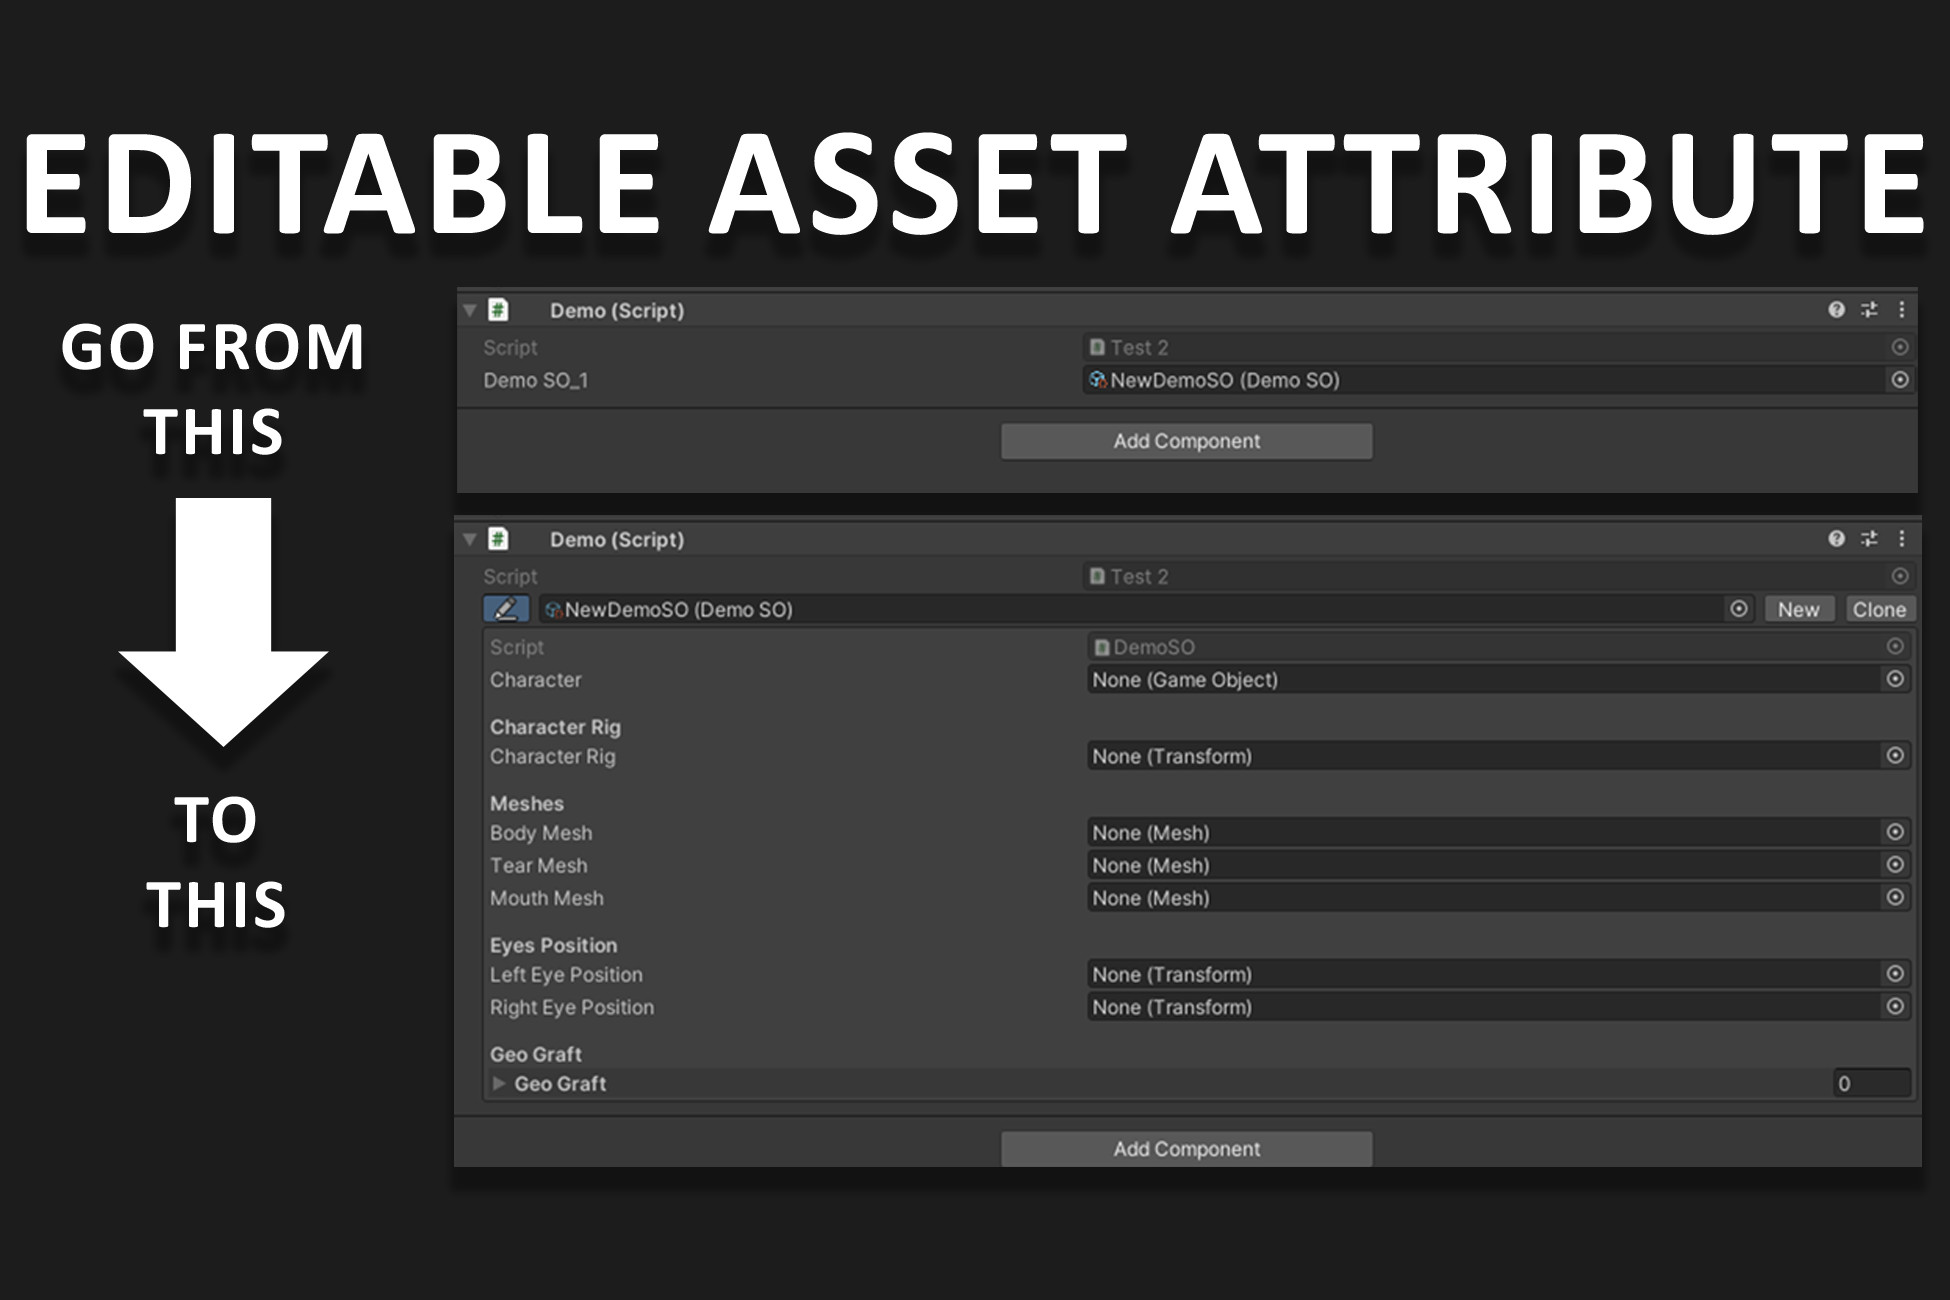Click object picker for Demo SO_1 field
The height and width of the screenshot is (1300, 1950).
click(x=1900, y=380)
